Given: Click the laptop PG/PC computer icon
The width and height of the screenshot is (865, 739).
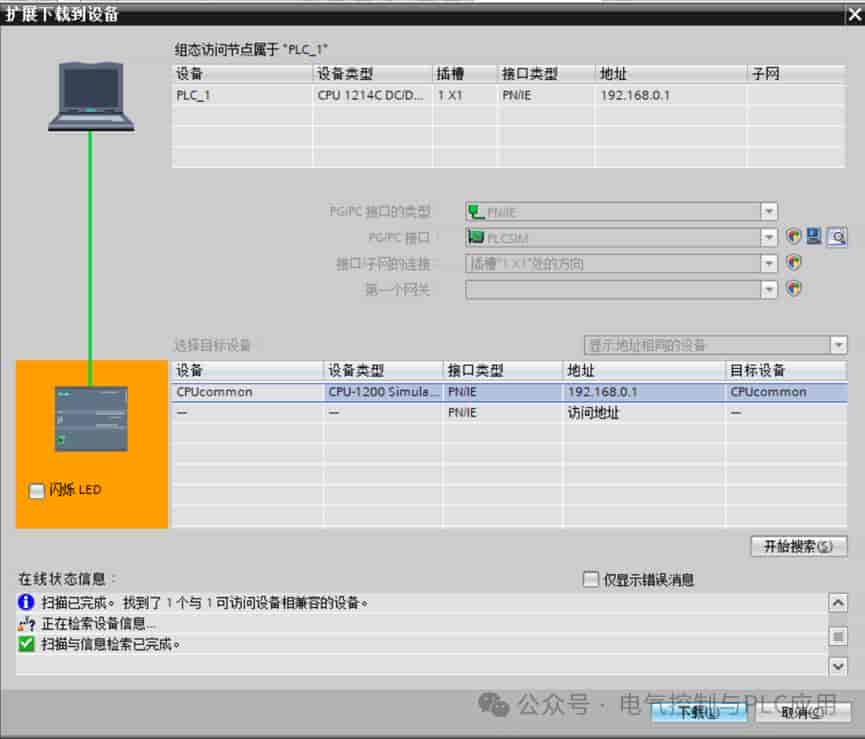Looking at the screenshot, I should [x=91, y=97].
